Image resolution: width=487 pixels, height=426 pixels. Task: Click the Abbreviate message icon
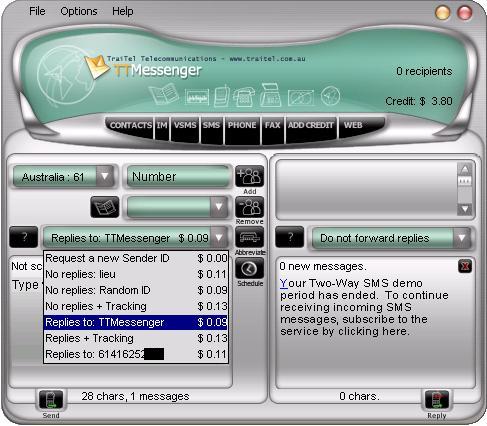pos(249,237)
